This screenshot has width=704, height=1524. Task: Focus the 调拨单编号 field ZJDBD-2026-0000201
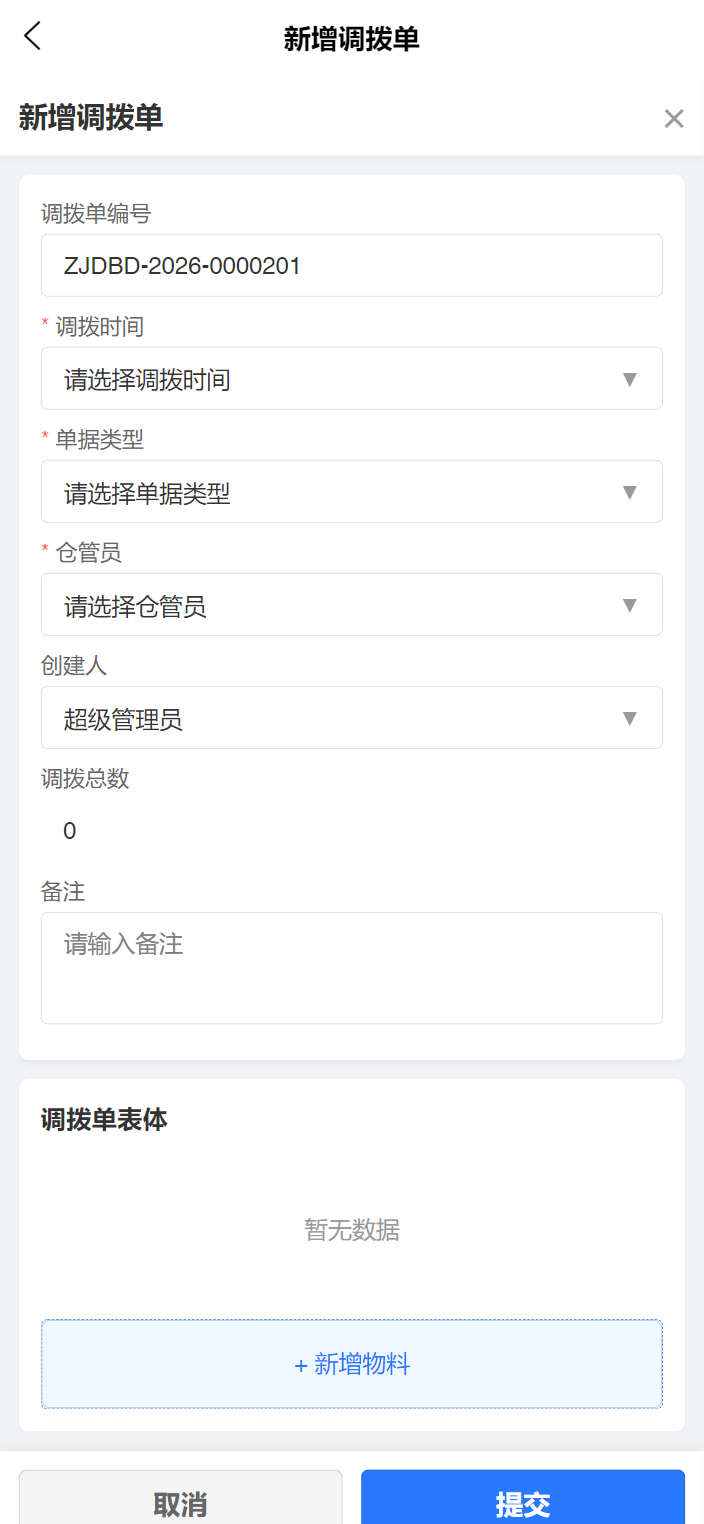351,266
